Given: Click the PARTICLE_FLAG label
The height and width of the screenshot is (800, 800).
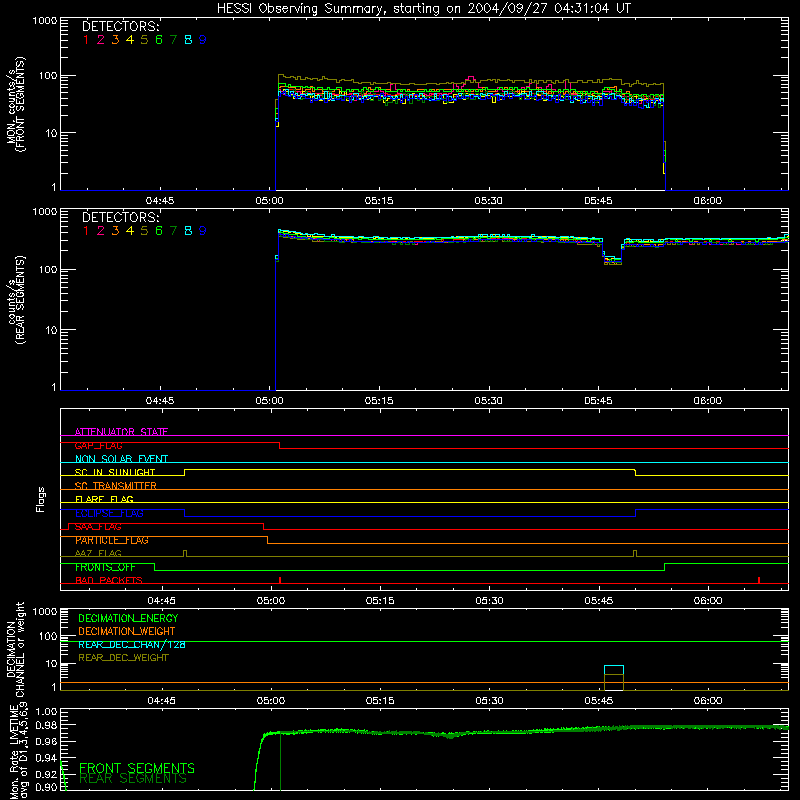Looking at the screenshot, I should (112, 540).
